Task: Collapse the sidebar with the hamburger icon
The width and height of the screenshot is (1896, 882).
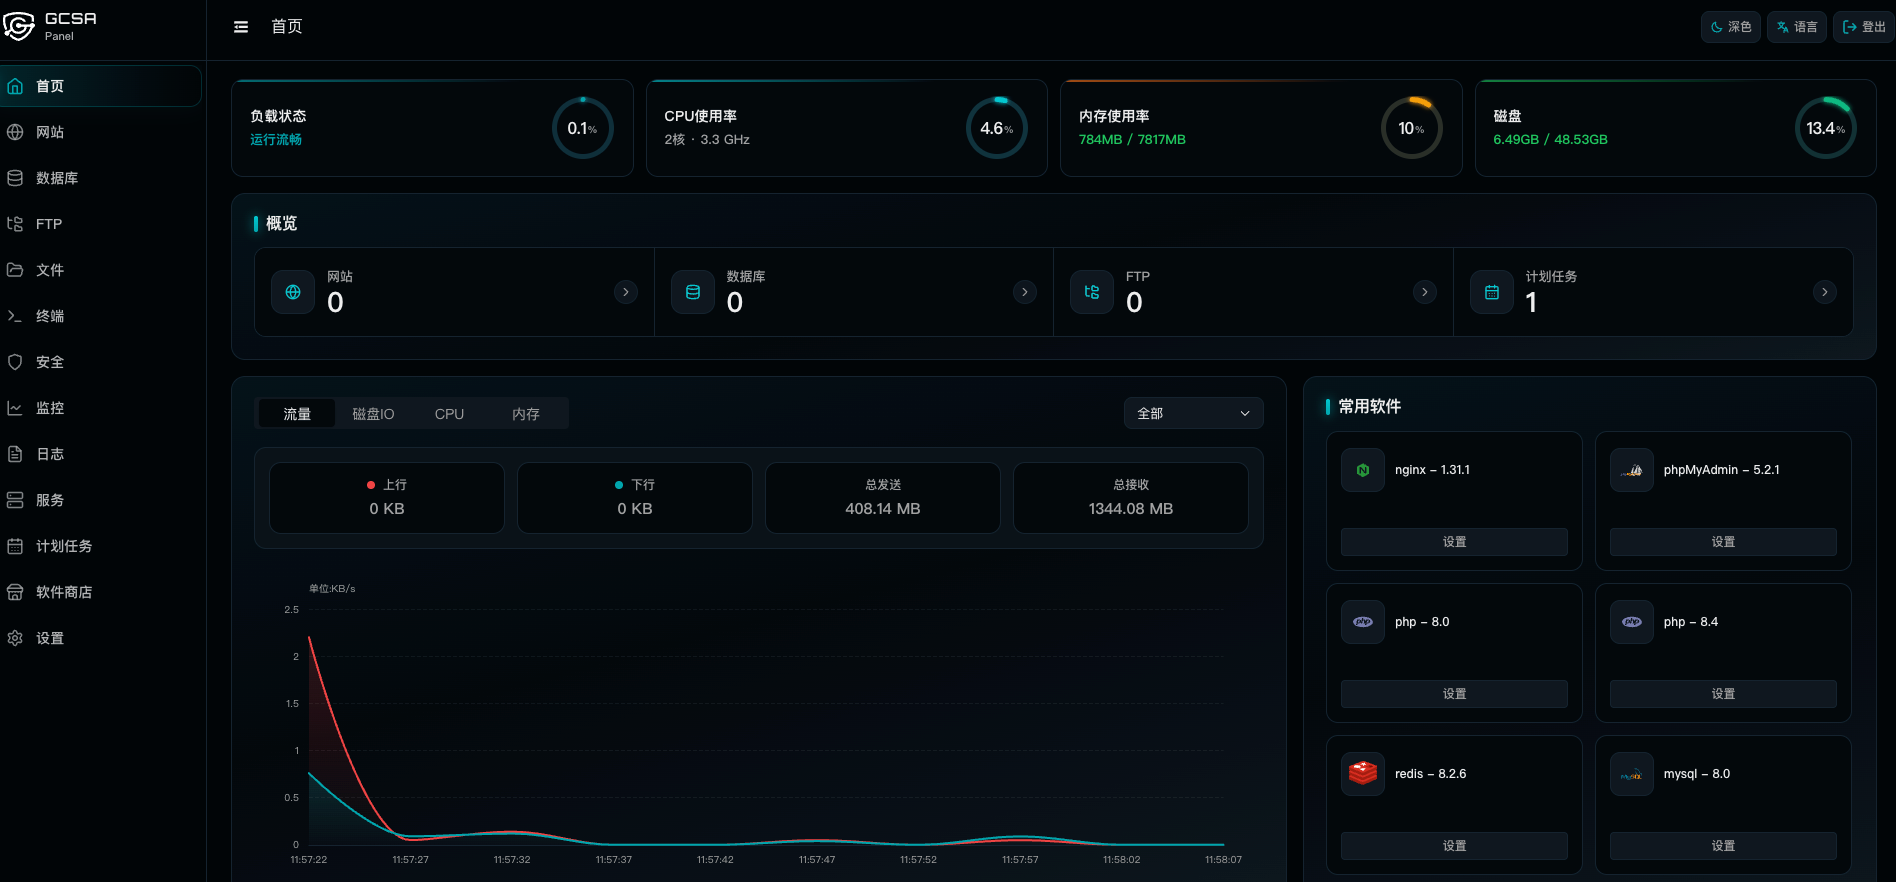Action: (x=241, y=27)
